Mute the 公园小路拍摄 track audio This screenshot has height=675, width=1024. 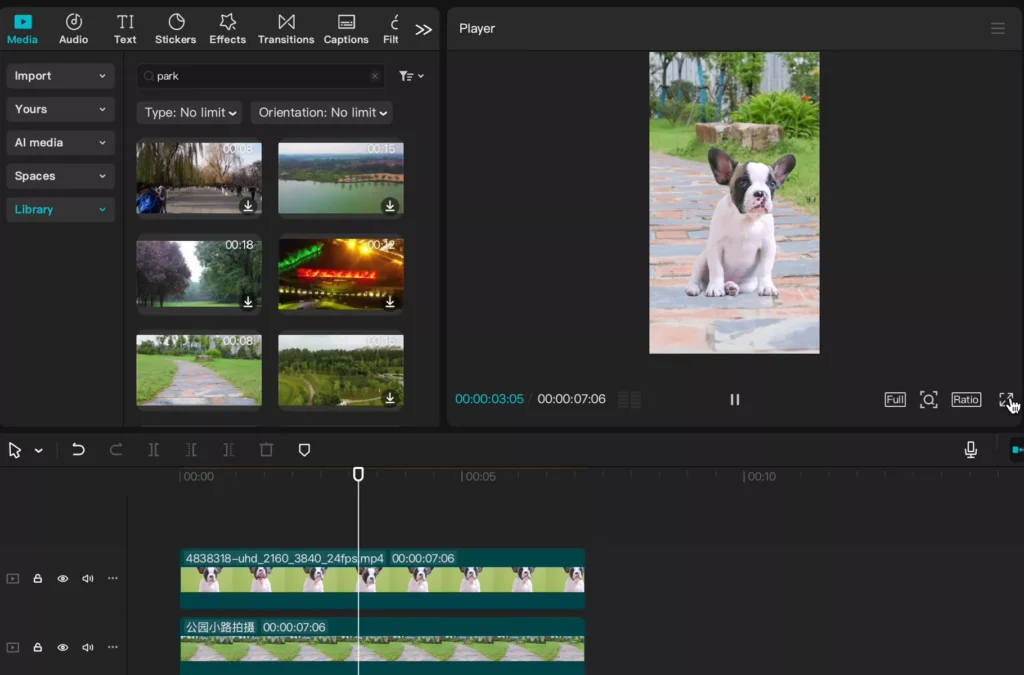coord(88,647)
